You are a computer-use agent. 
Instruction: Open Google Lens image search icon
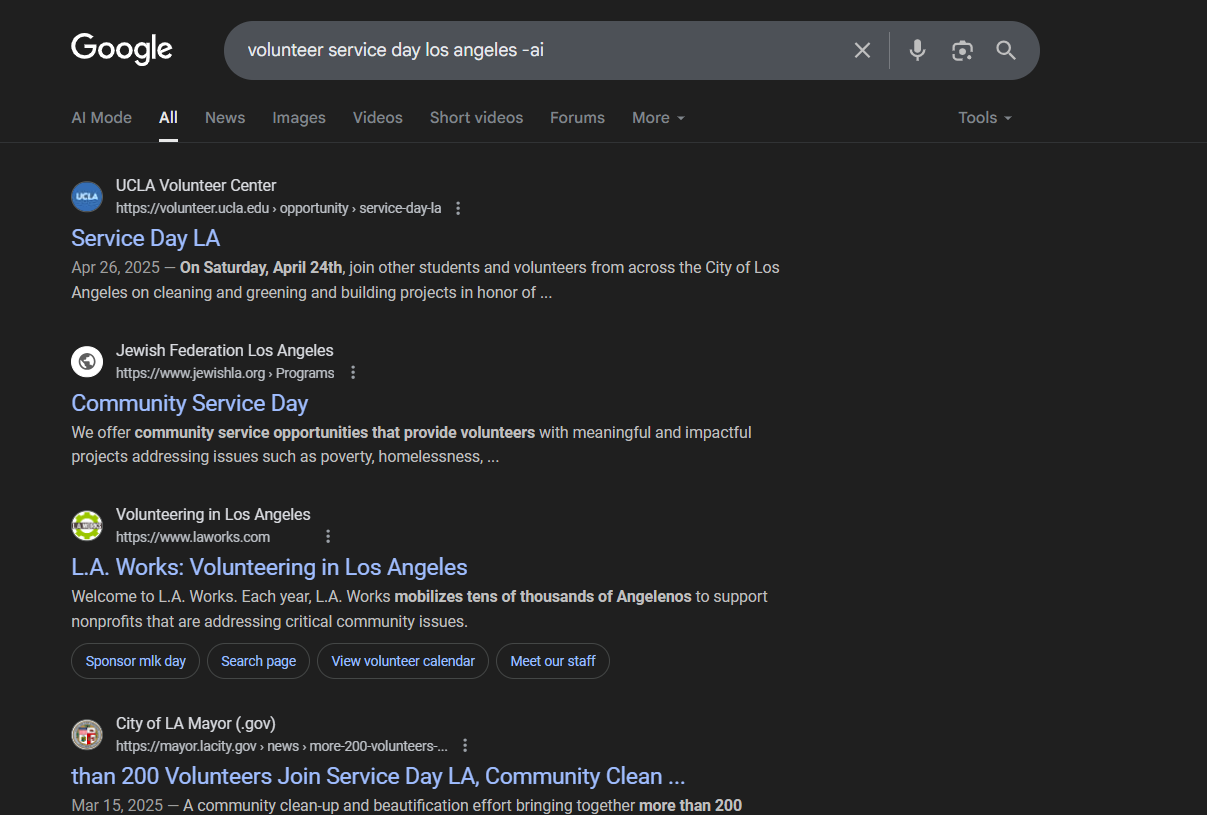(962, 50)
